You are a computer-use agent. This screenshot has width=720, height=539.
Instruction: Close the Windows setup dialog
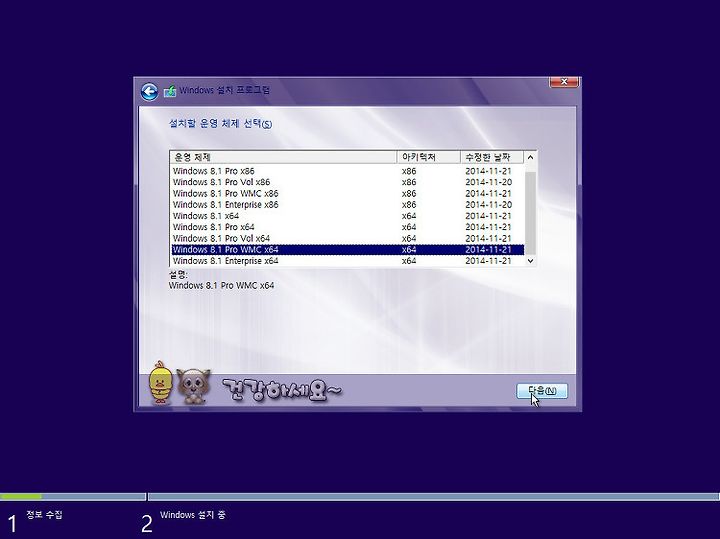tap(564, 82)
